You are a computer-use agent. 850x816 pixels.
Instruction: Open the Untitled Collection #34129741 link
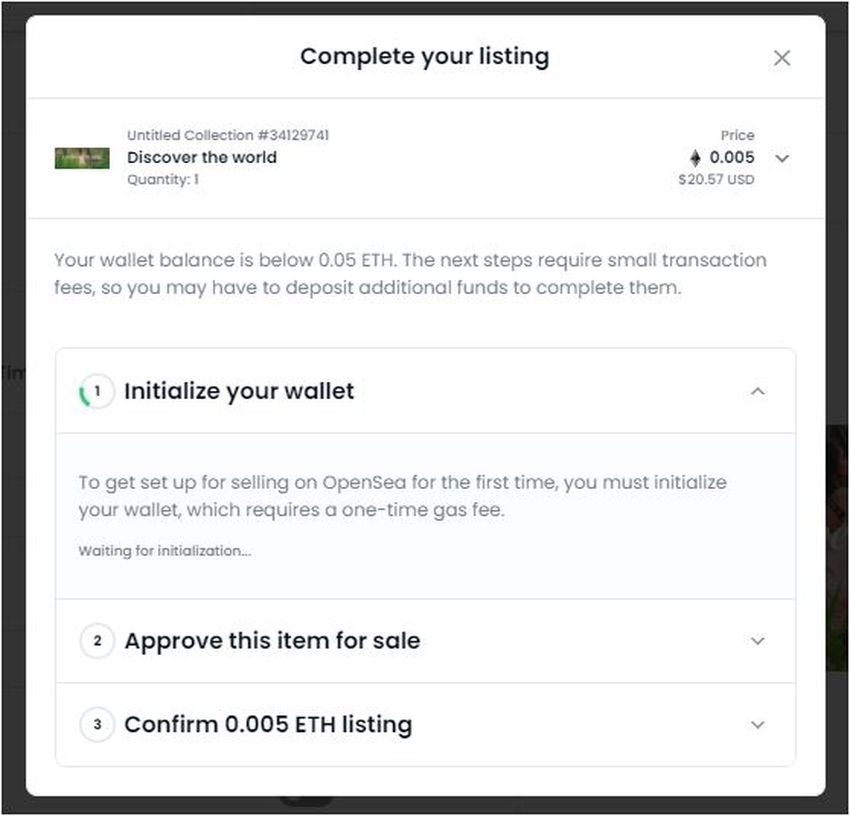point(228,135)
